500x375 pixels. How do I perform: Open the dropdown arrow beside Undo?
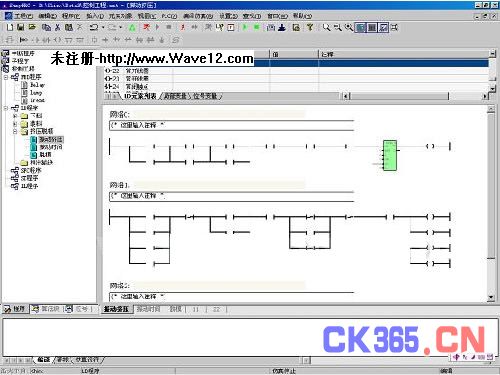(x=103, y=27)
